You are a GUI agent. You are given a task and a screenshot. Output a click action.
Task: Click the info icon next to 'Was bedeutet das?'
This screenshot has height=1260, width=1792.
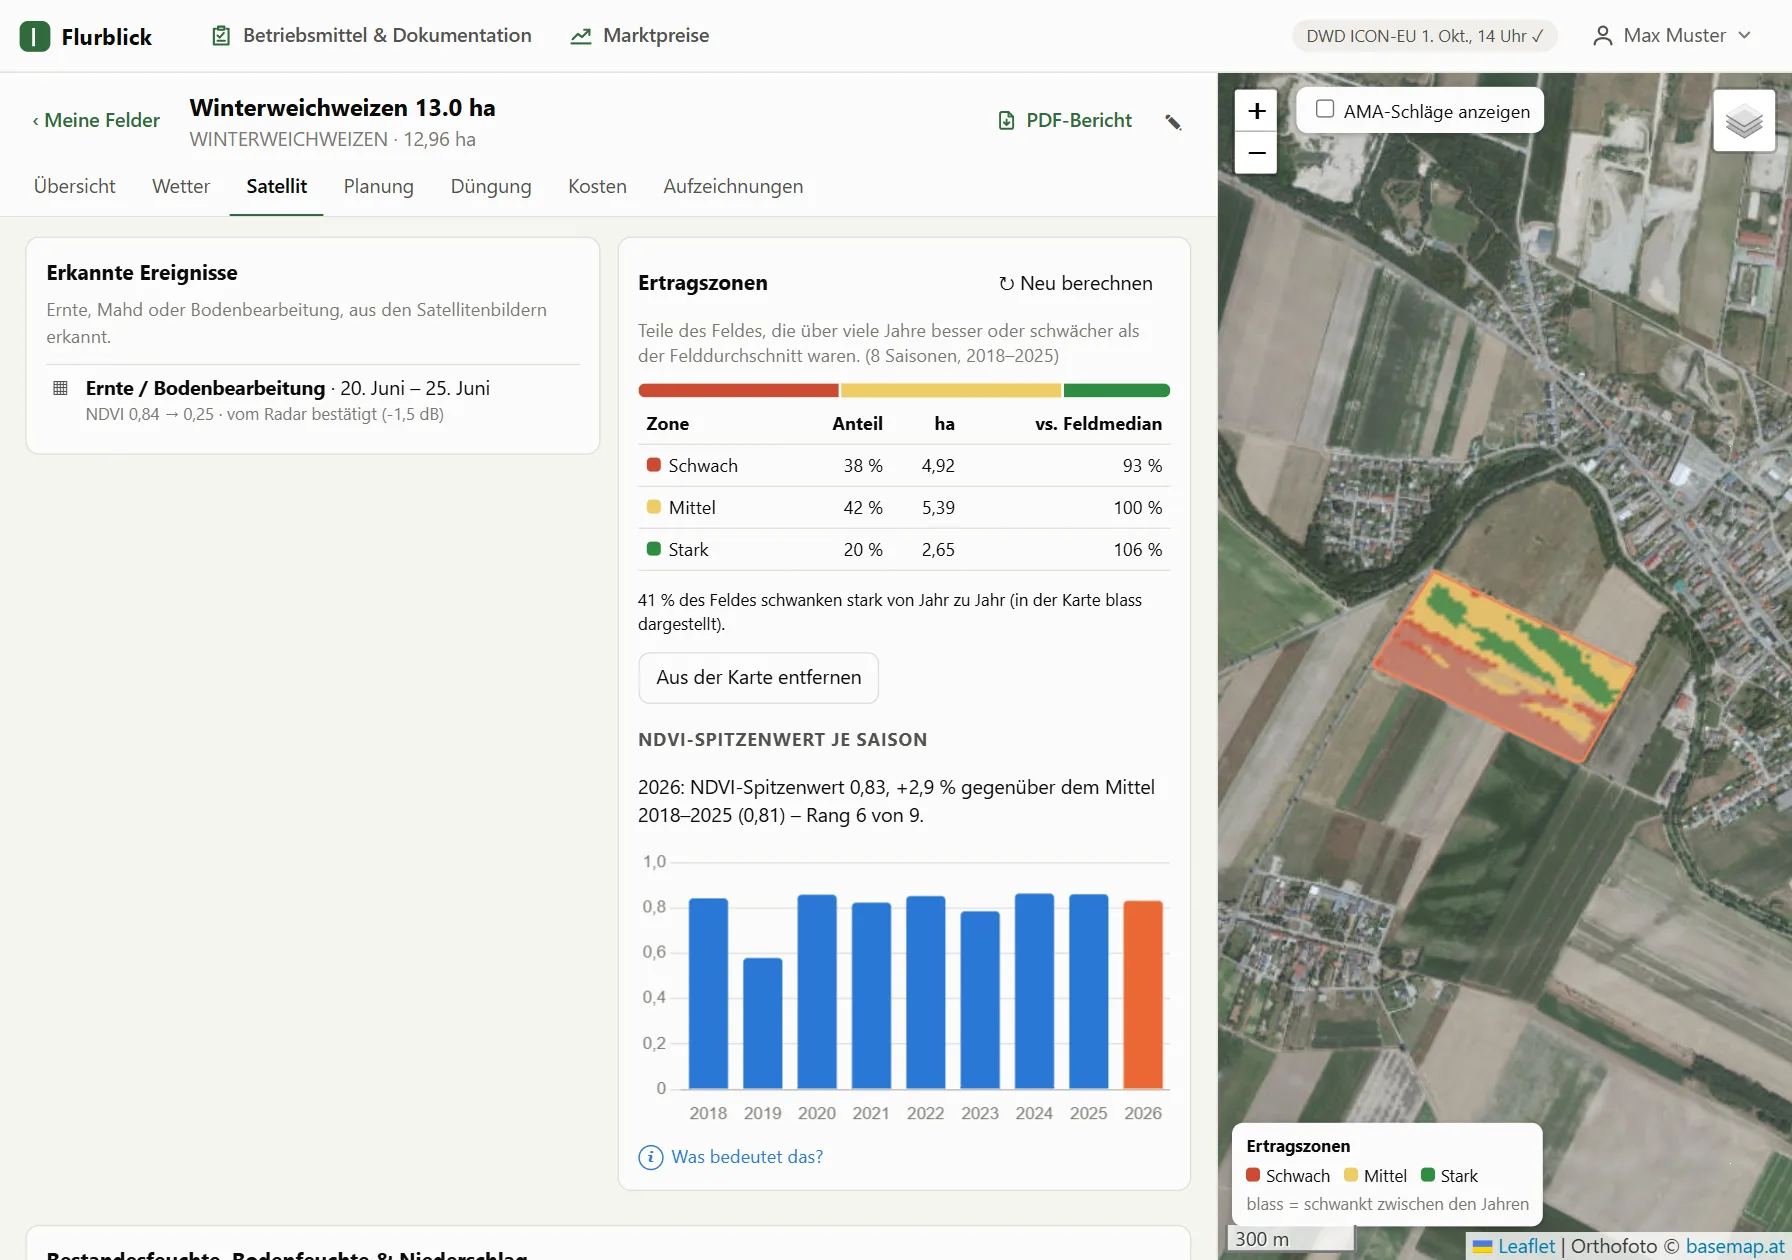point(651,1157)
